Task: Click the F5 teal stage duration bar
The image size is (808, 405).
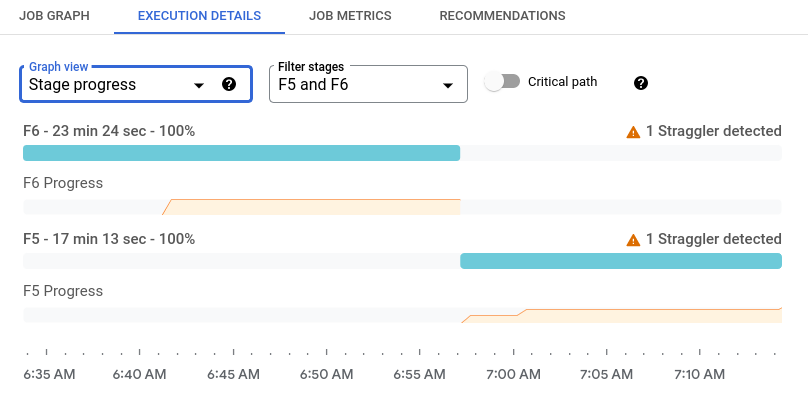Action: pos(620,261)
